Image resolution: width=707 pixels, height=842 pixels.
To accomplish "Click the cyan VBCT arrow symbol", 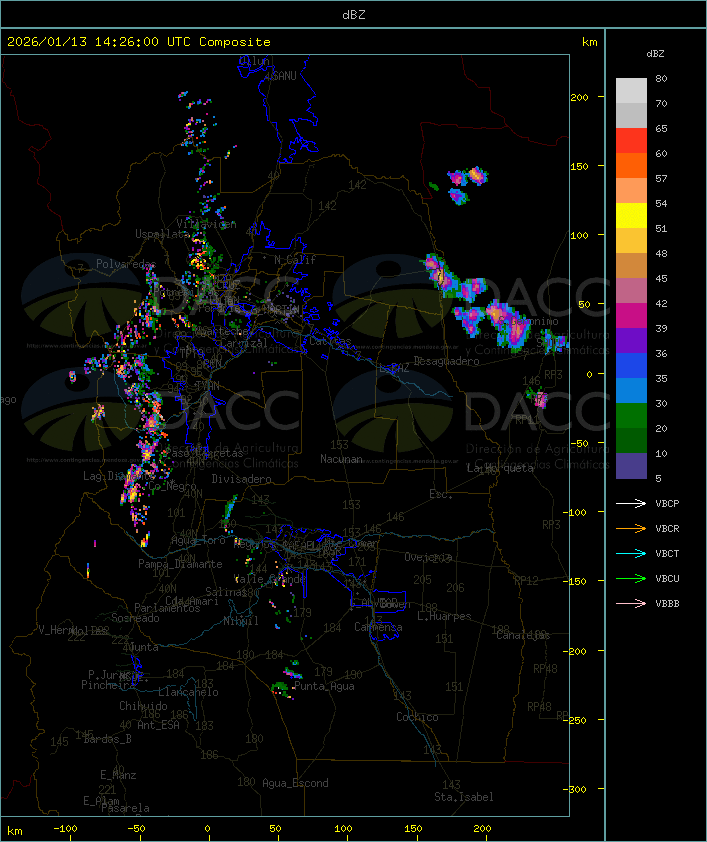I will tap(631, 553).
